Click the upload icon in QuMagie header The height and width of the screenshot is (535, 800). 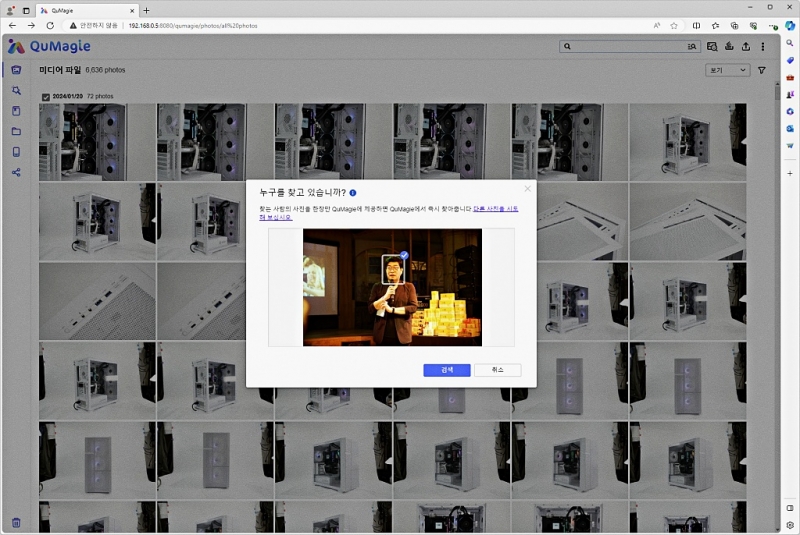745,46
